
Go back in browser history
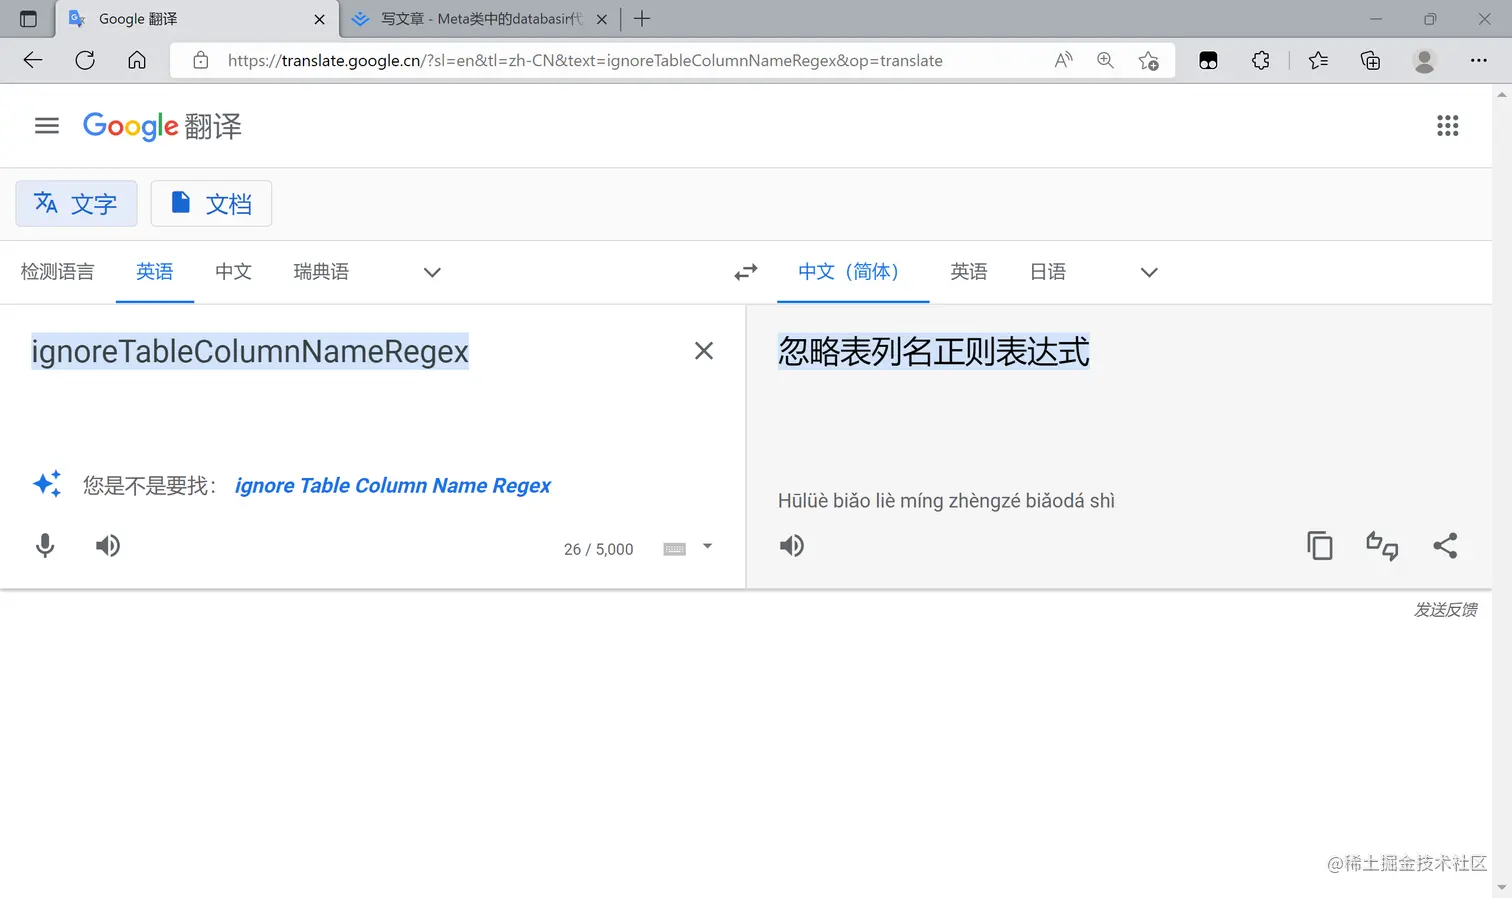pyautogui.click(x=33, y=60)
